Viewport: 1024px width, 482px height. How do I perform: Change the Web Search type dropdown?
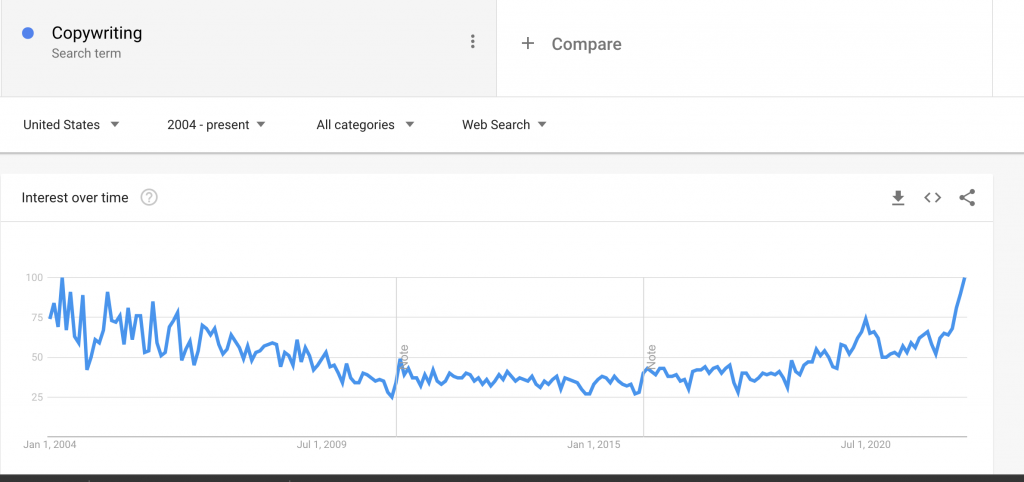(504, 125)
